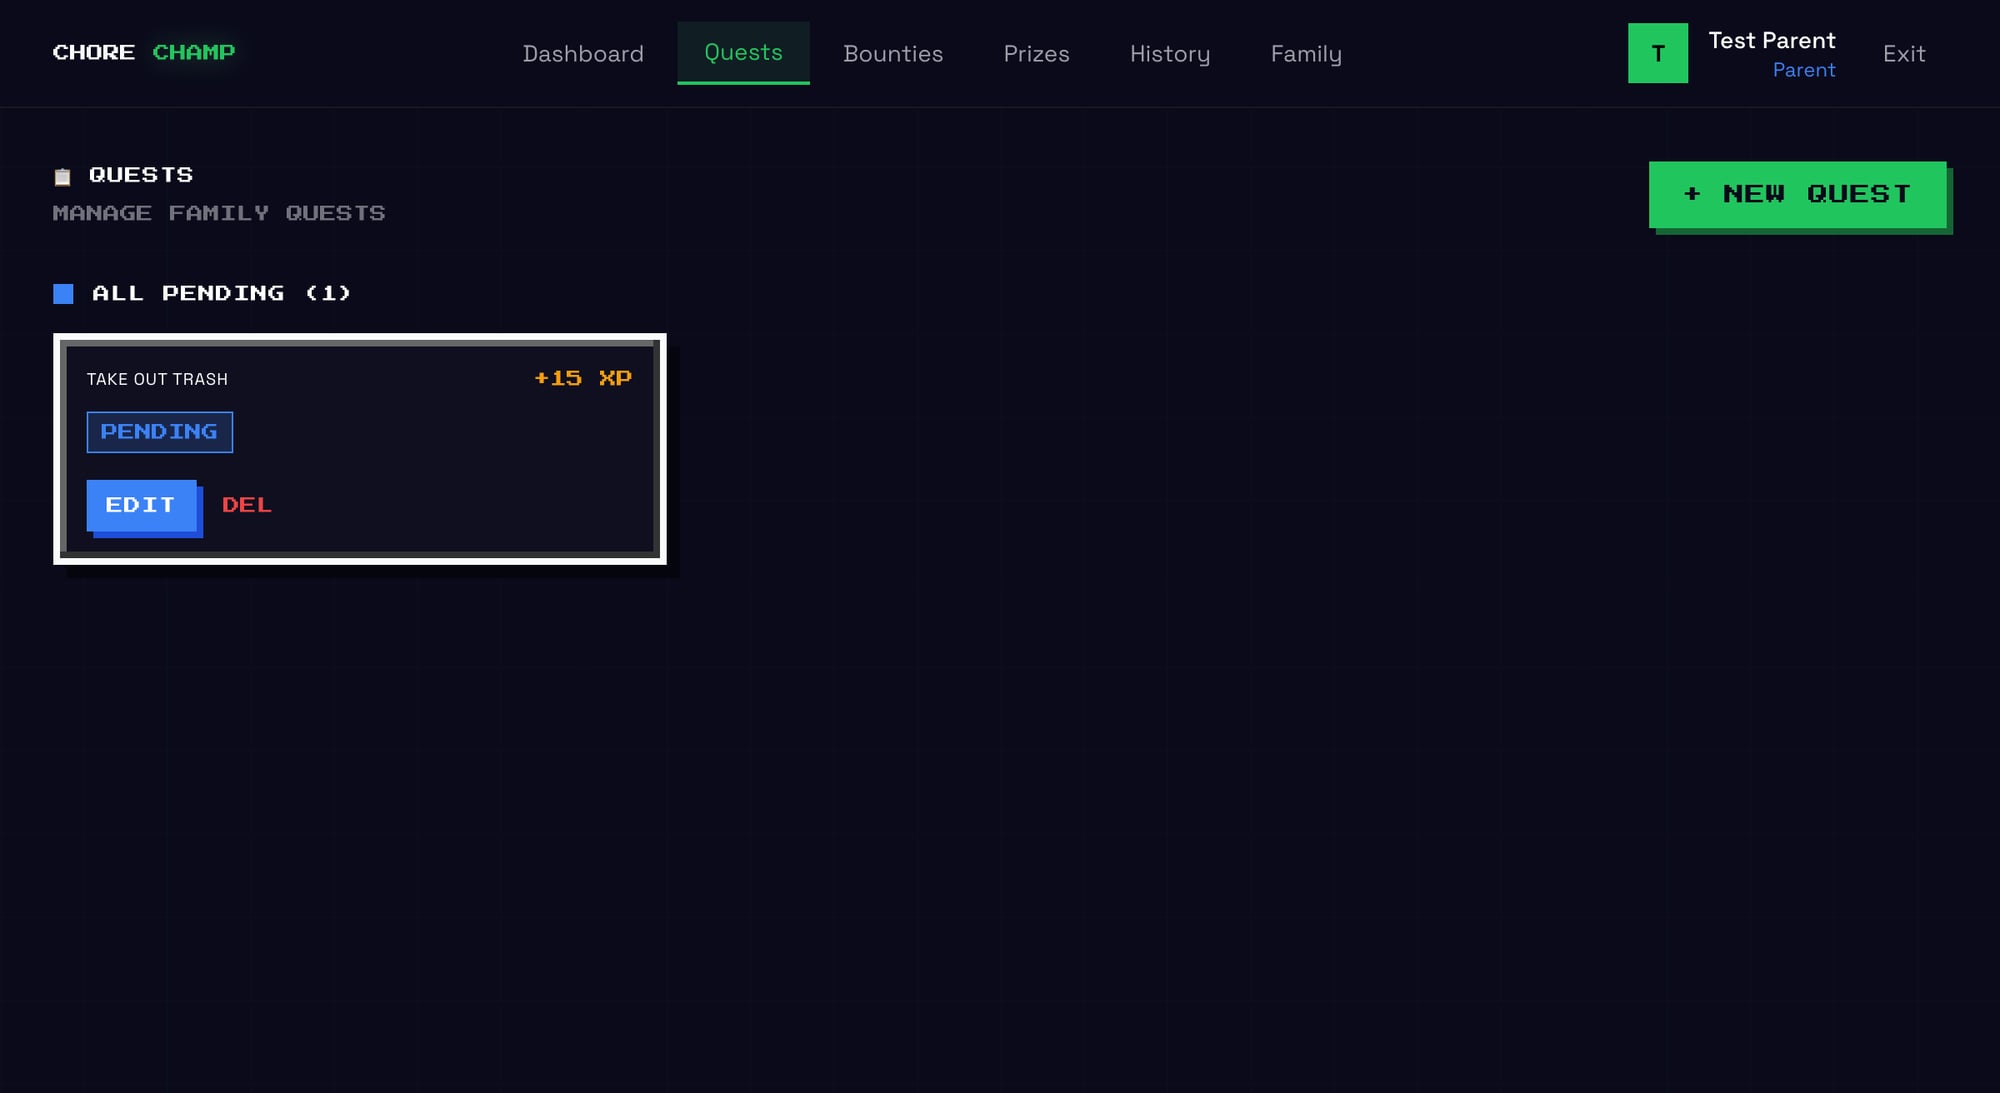
Task: Click DEL to delete the quest
Action: click(246, 505)
